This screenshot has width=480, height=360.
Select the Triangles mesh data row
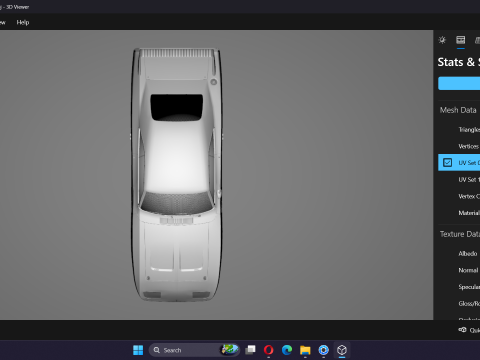coord(459,129)
